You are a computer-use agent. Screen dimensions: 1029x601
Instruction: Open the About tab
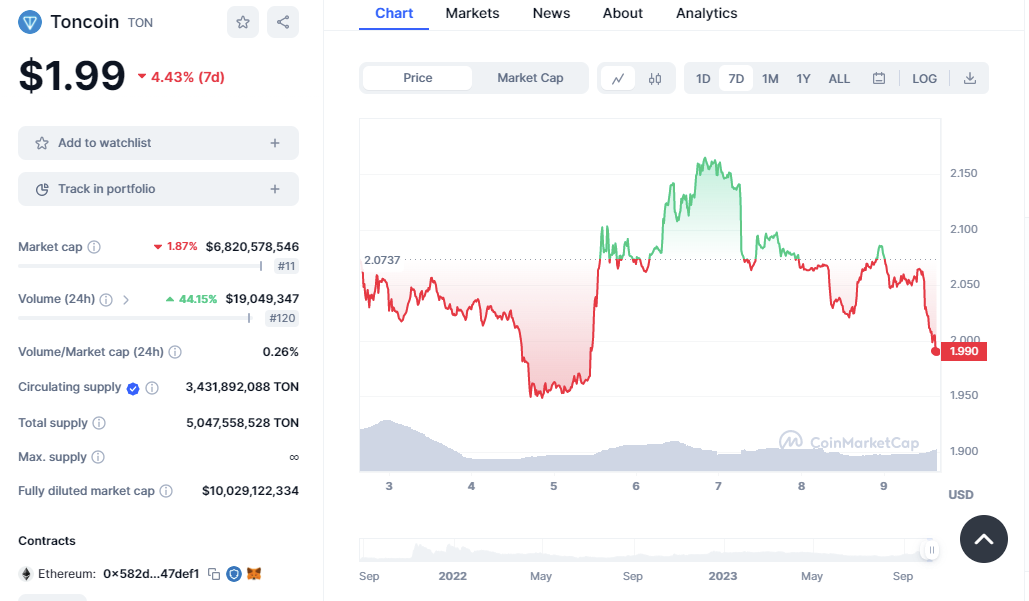click(x=623, y=14)
